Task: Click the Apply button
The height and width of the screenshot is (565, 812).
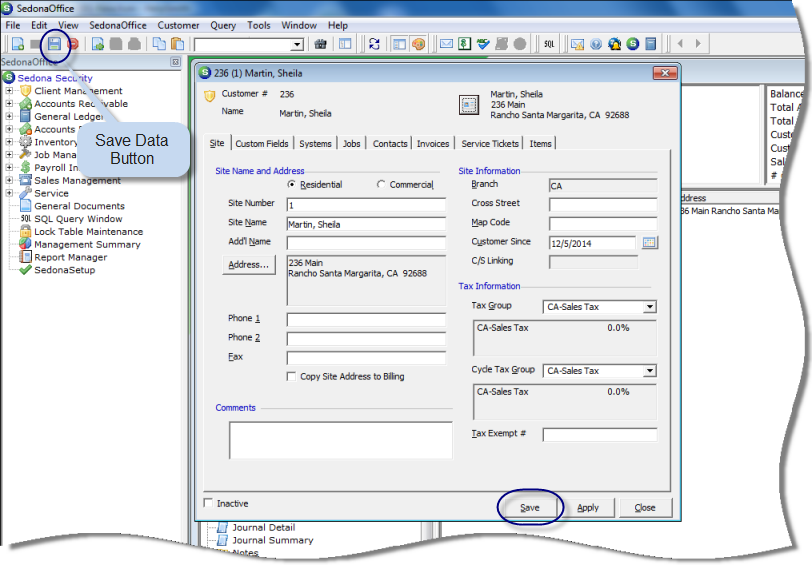Action: (588, 508)
